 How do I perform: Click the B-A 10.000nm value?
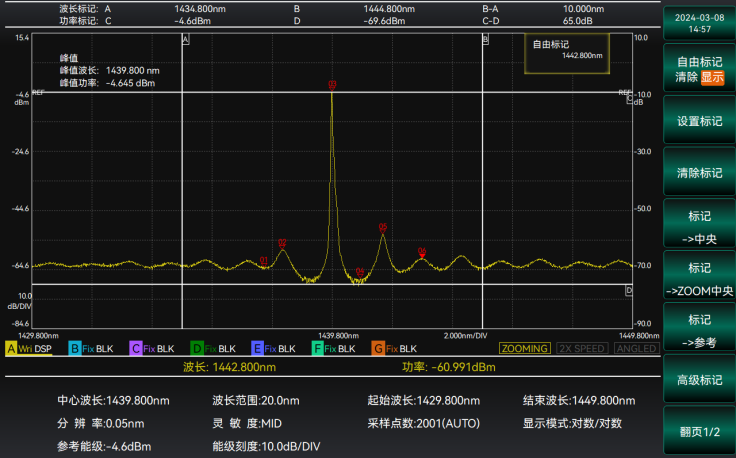[x=583, y=9]
